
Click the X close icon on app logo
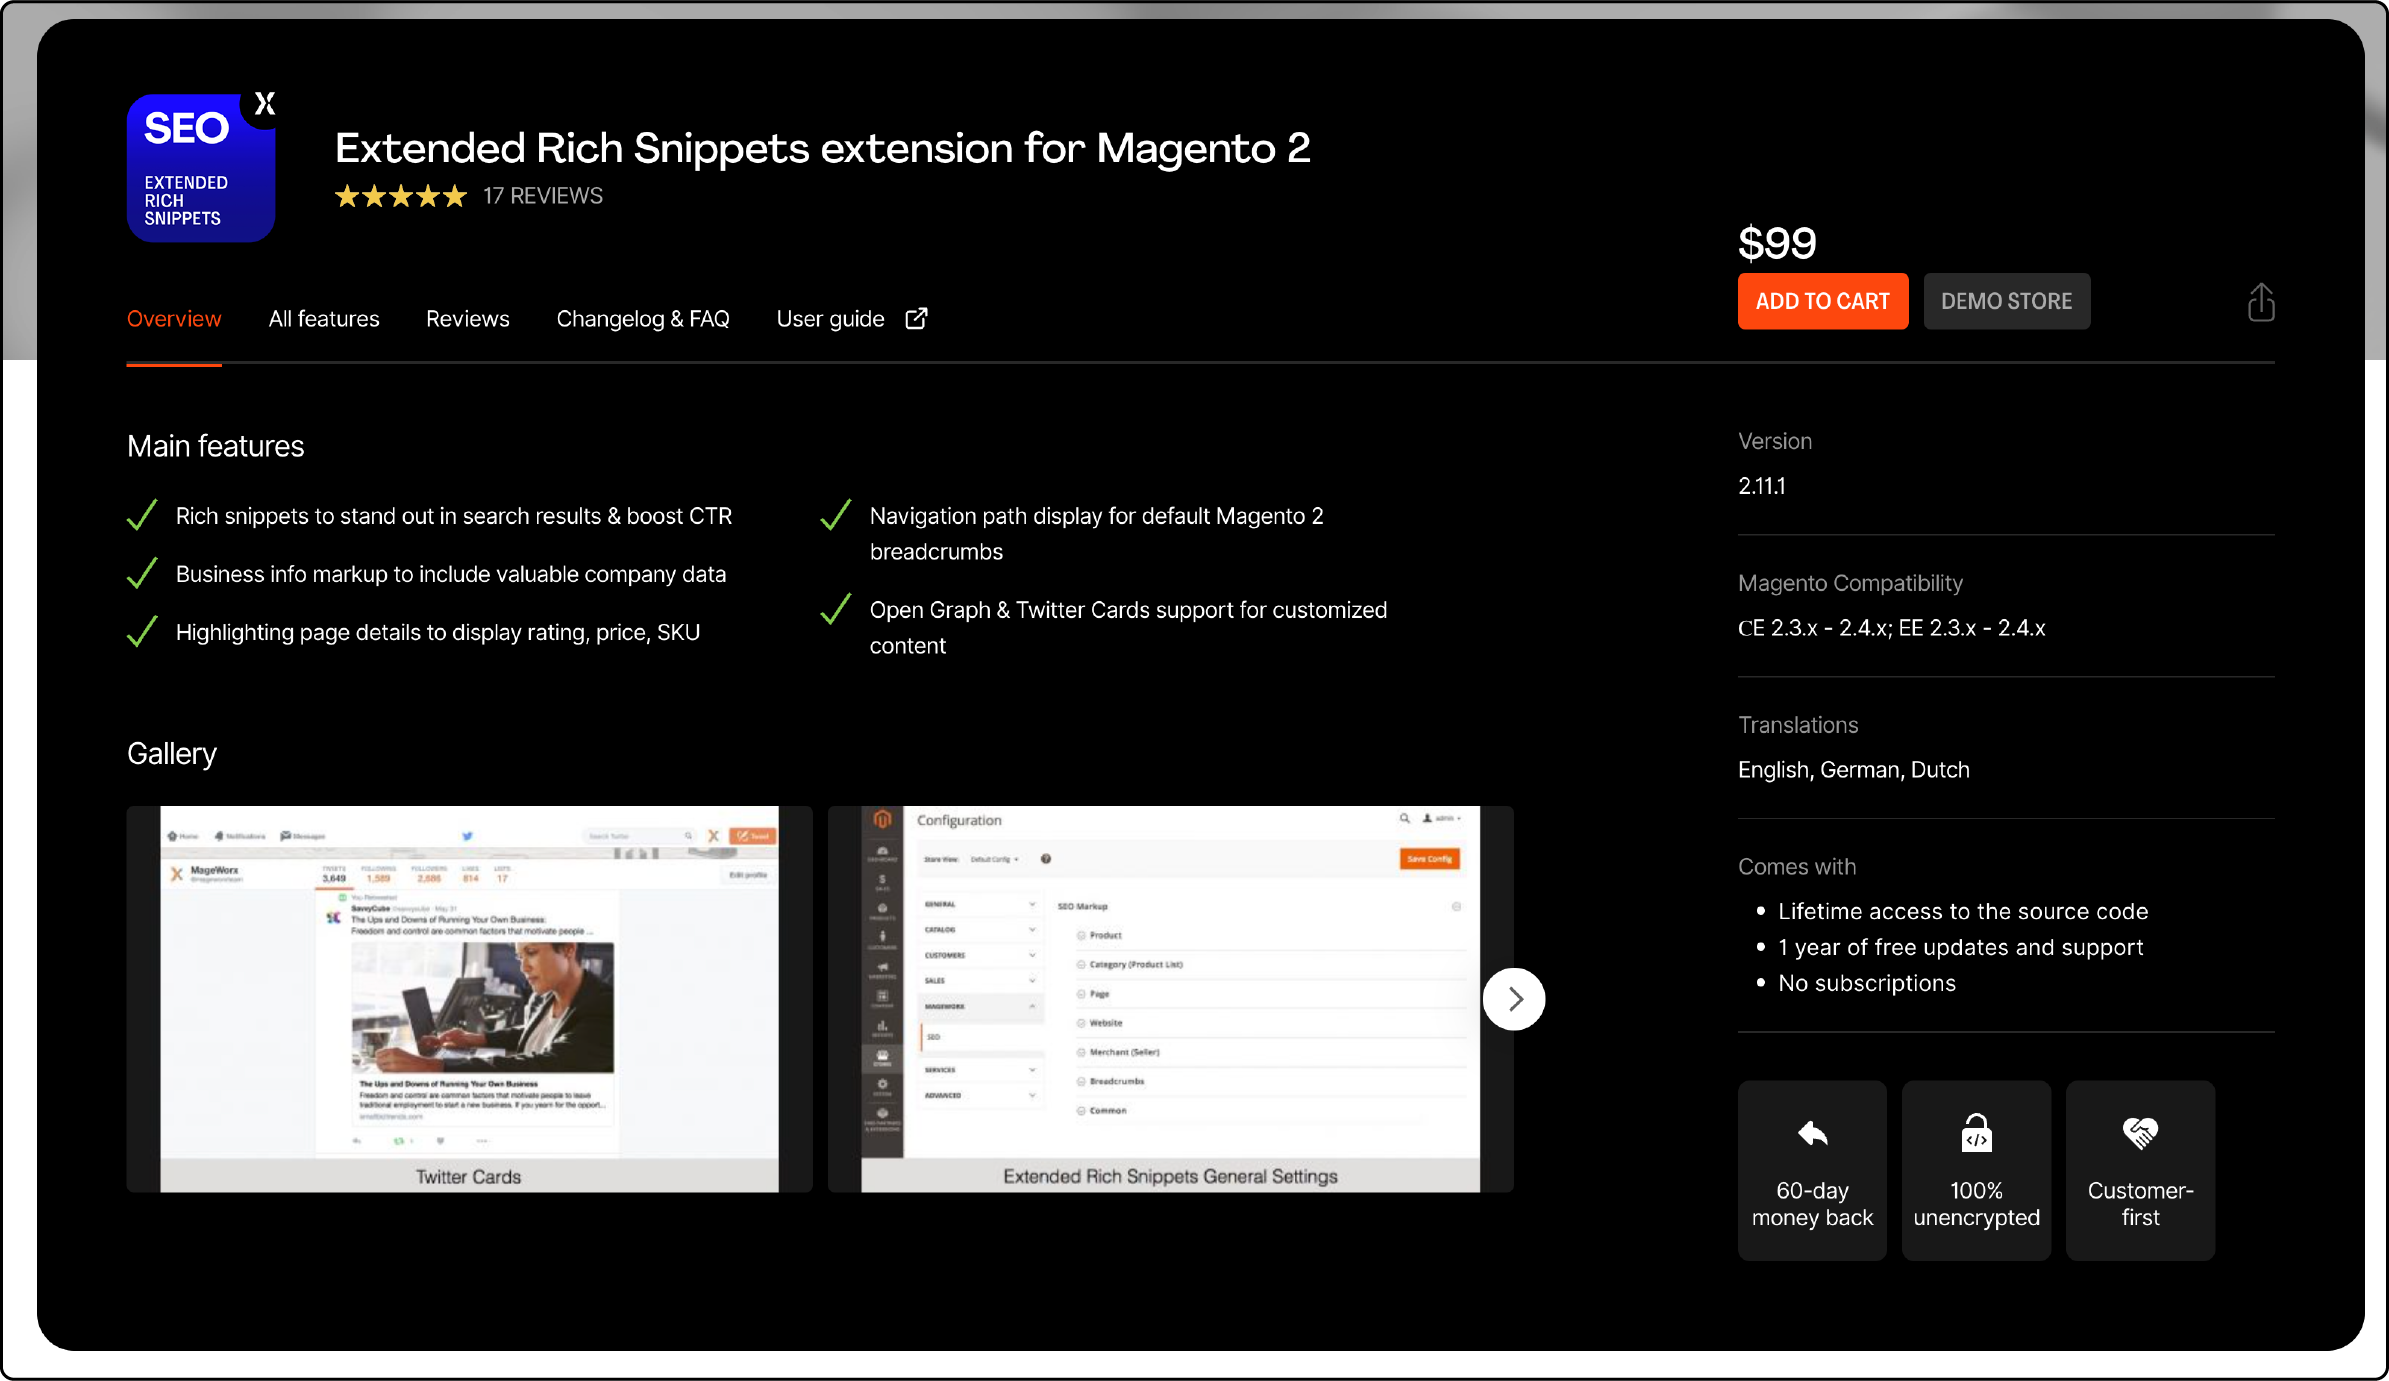pos(266,104)
